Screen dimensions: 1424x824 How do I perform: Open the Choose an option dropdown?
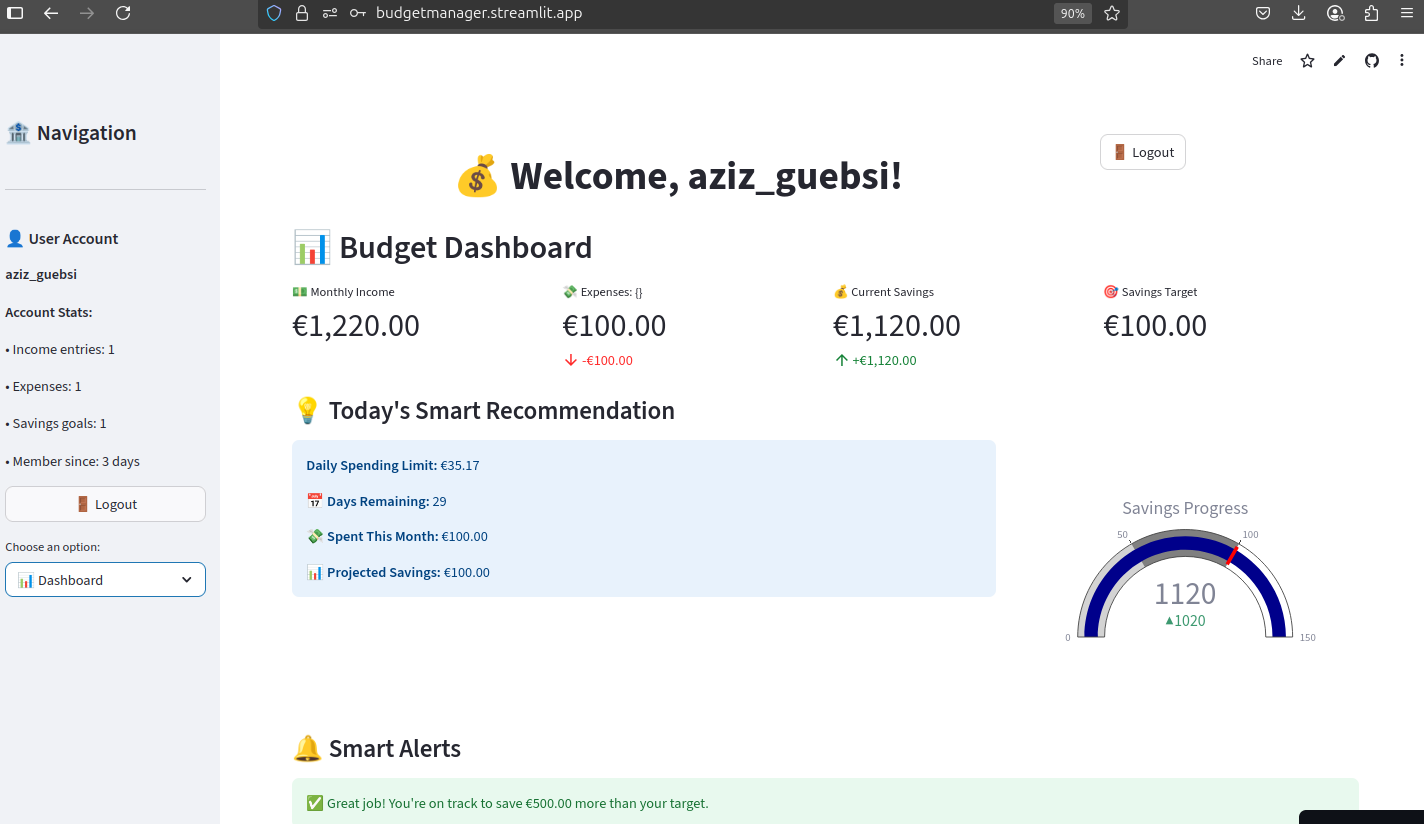105,579
